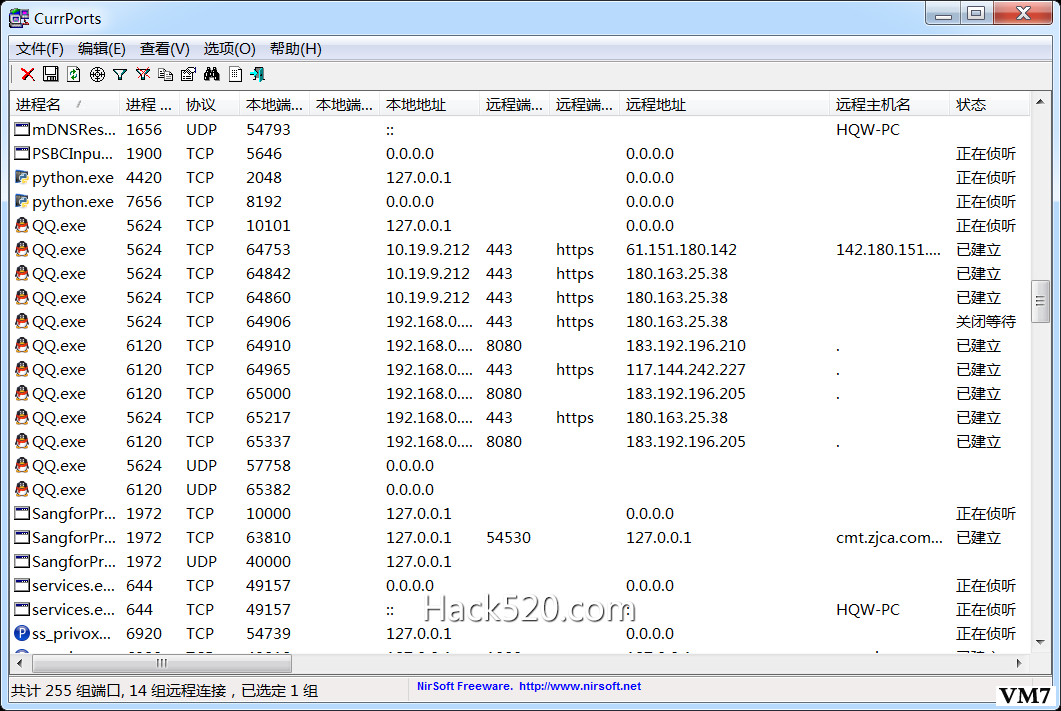Click the local port 54793 cell
This screenshot has width=1061, height=711.
click(269, 129)
